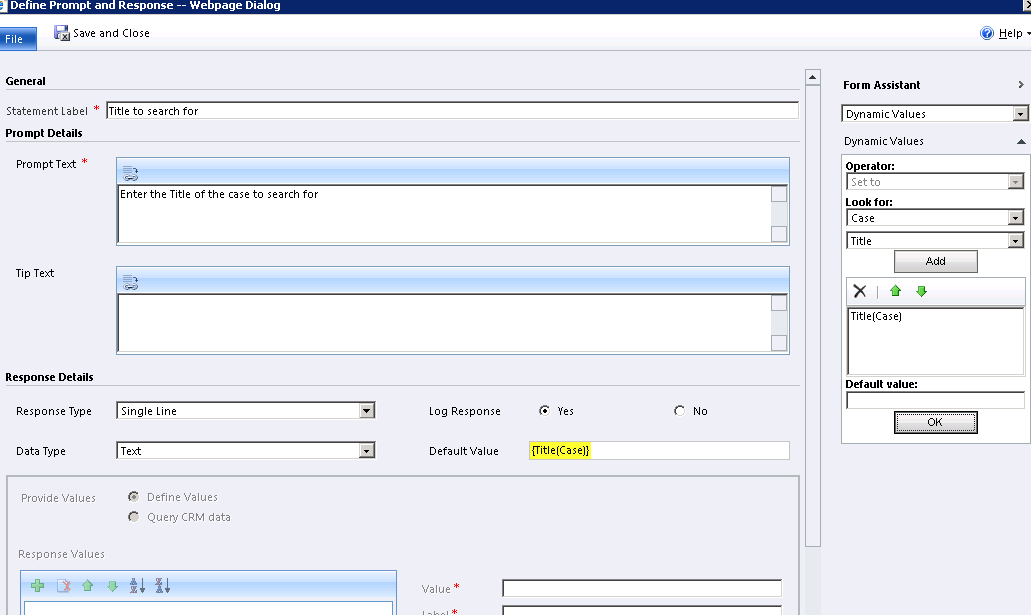Open the File menu
Screen dimensions: 1031x615
18,37
